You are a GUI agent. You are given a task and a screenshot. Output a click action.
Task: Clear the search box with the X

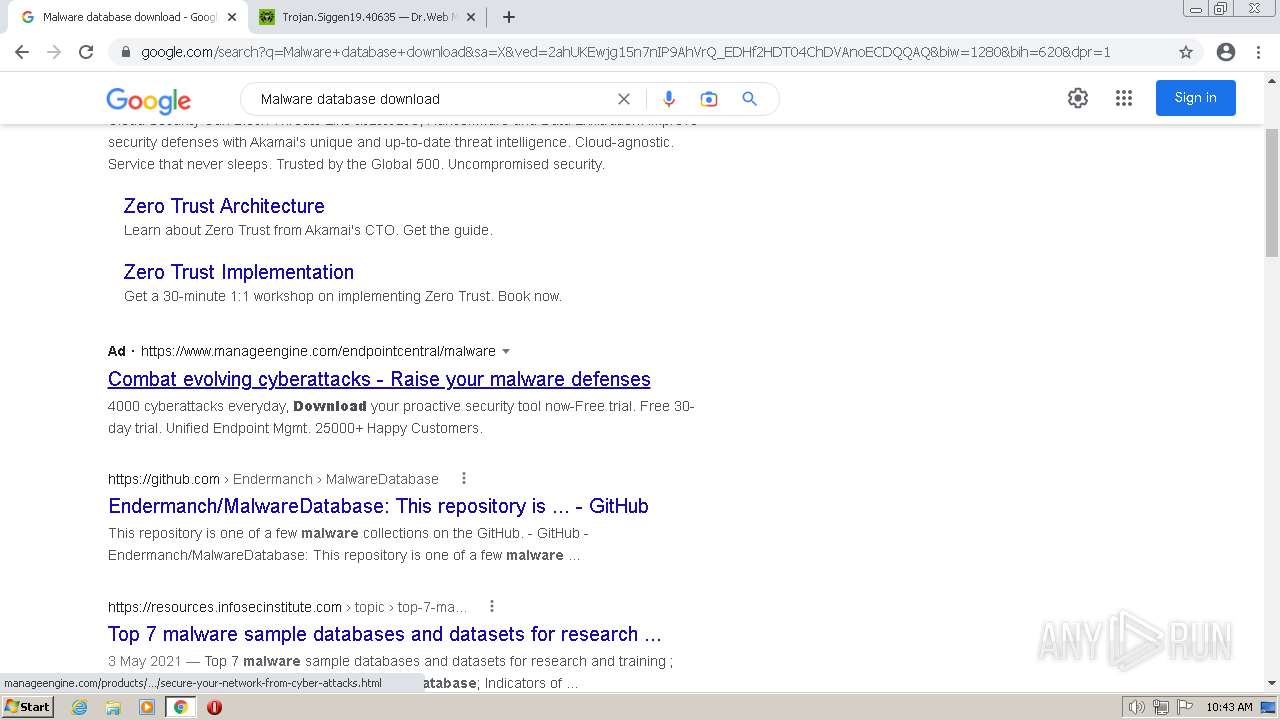(624, 99)
